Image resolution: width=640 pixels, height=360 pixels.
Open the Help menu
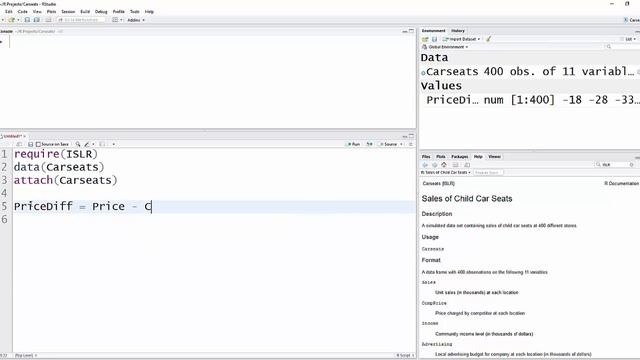click(149, 12)
